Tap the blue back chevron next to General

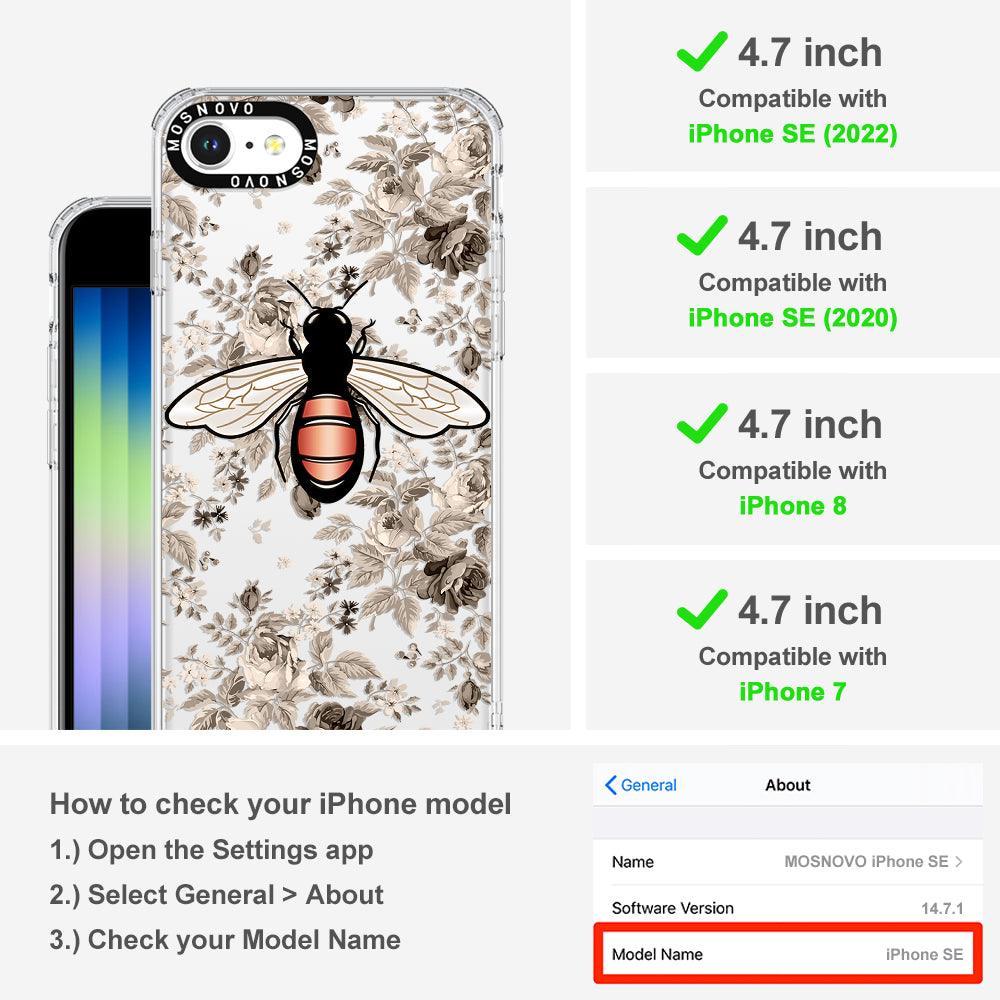[x=610, y=785]
